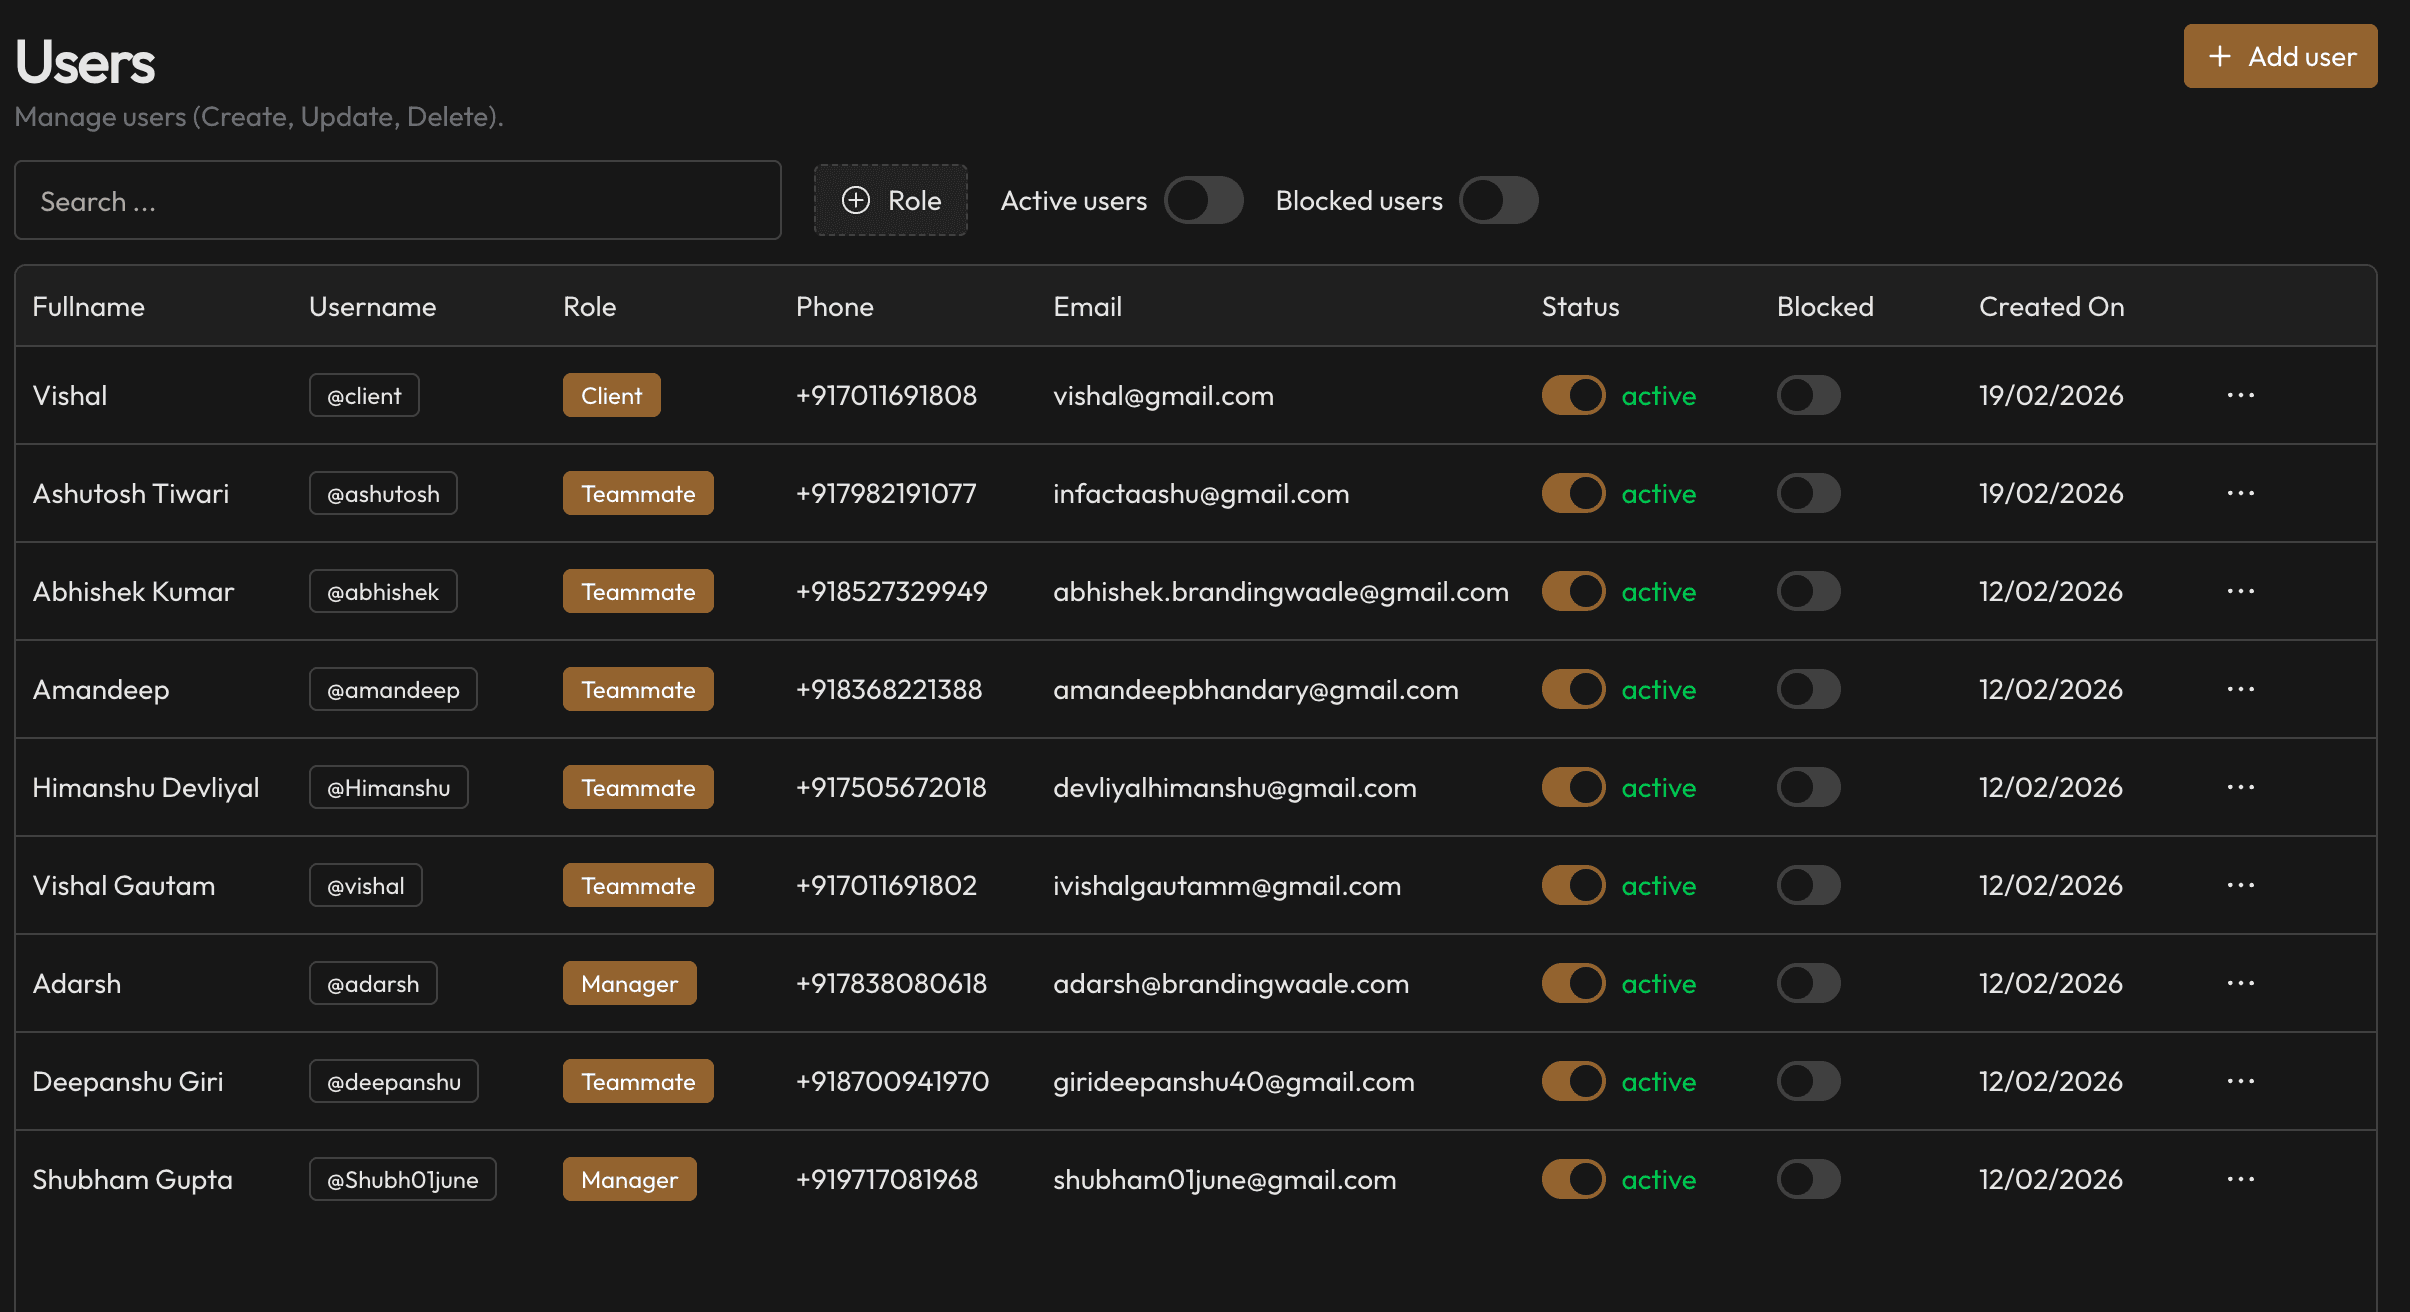Block Shubham Gupta via the blocked switch
The width and height of the screenshot is (2410, 1312).
pyautogui.click(x=1808, y=1179)
